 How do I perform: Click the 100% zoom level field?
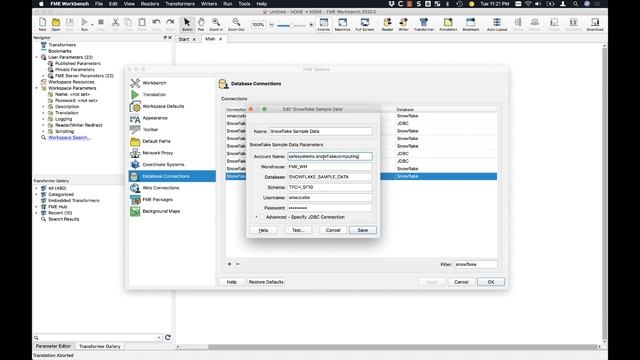coord(258,25)
